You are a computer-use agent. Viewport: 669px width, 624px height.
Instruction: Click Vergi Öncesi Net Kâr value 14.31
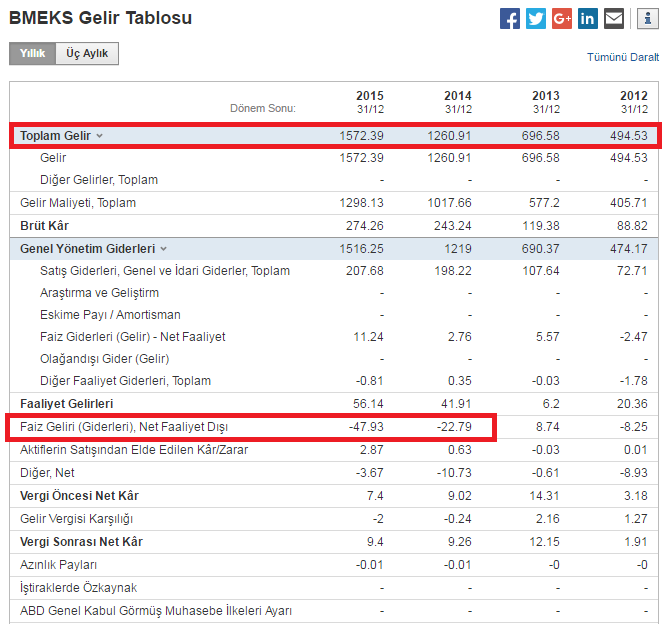(x=544, y=496)
